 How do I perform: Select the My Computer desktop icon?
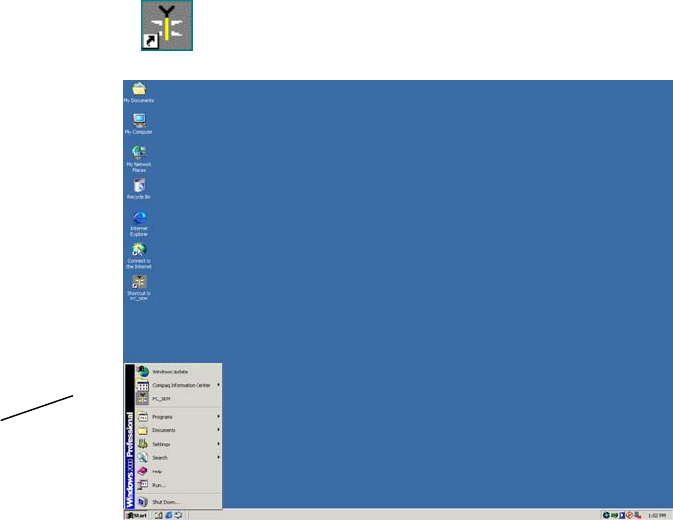click(139, 124)
